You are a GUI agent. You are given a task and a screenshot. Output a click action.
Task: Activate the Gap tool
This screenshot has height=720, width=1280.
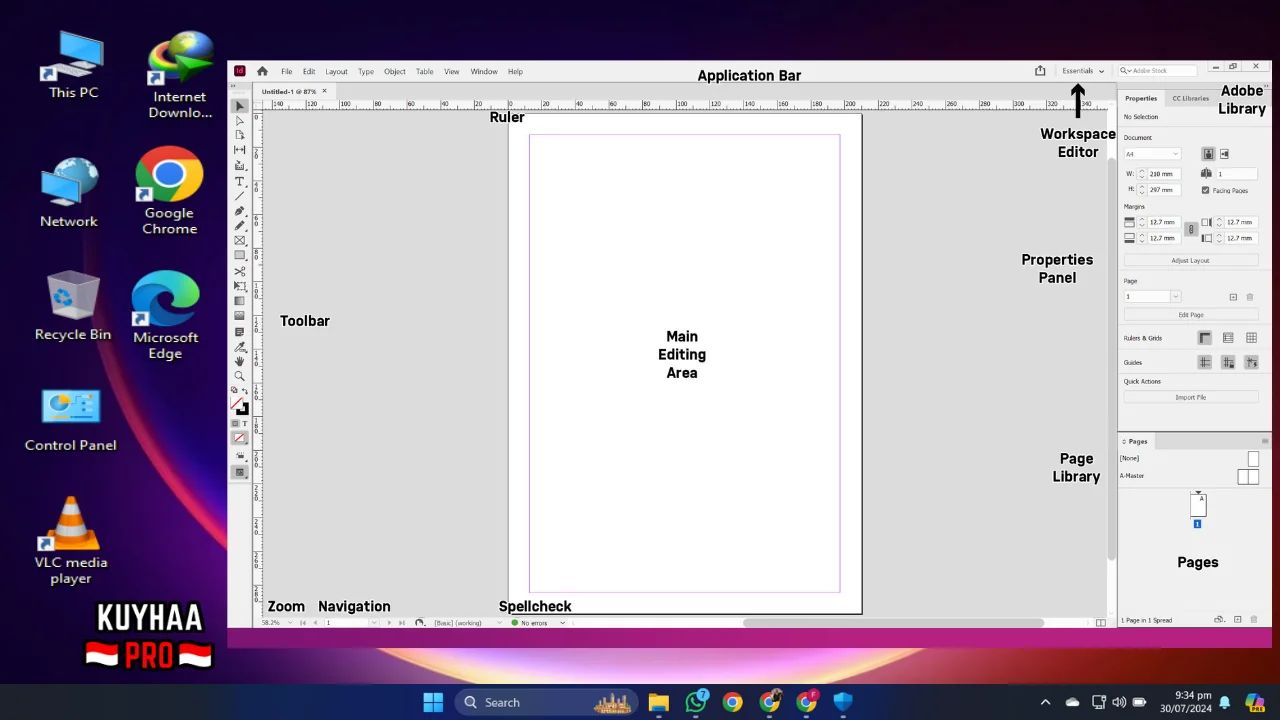coord(240,150)
